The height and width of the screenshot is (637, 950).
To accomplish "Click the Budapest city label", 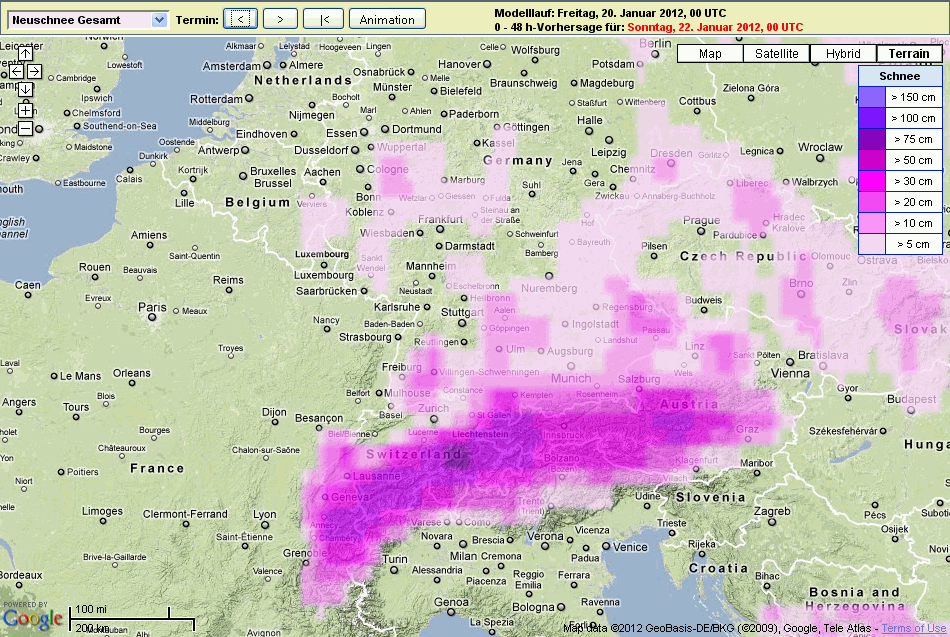I will coord(912,399).
